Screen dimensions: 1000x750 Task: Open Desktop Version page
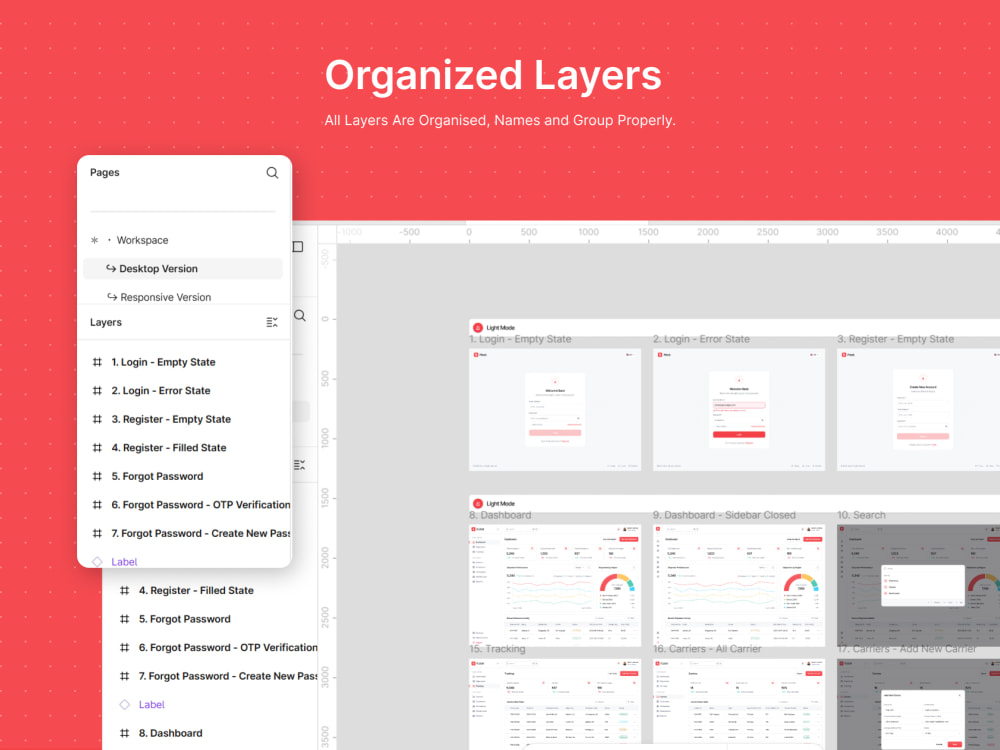[x=182, y=268]
